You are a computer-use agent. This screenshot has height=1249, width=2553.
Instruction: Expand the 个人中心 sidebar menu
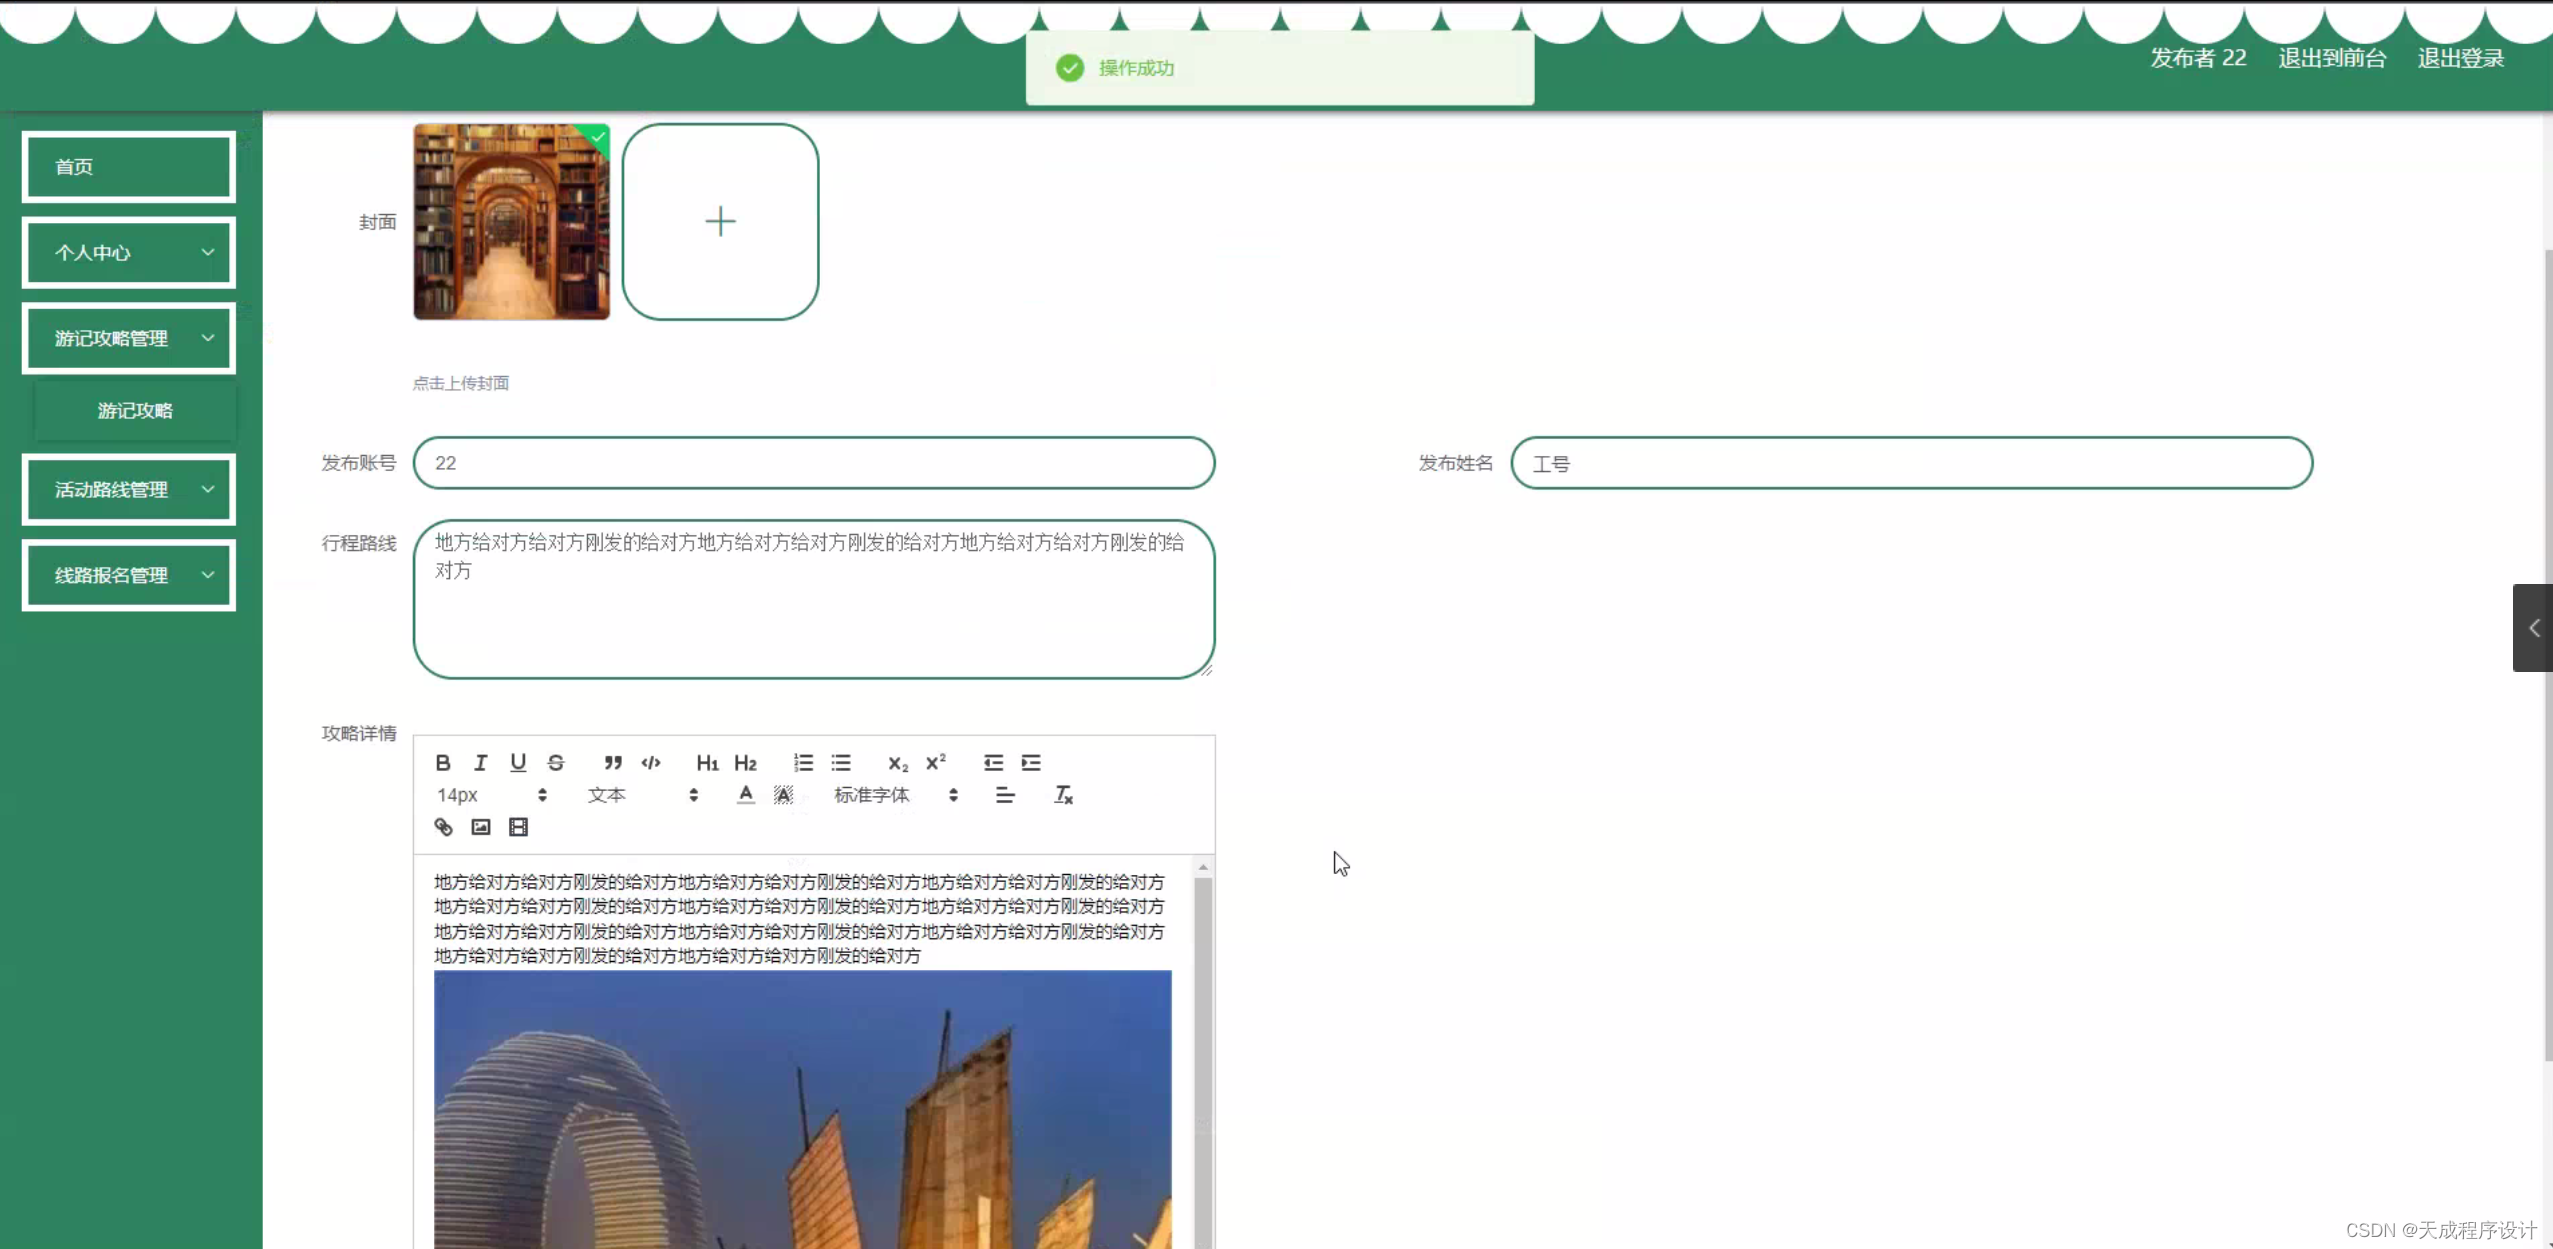click(x=129, y=253)
